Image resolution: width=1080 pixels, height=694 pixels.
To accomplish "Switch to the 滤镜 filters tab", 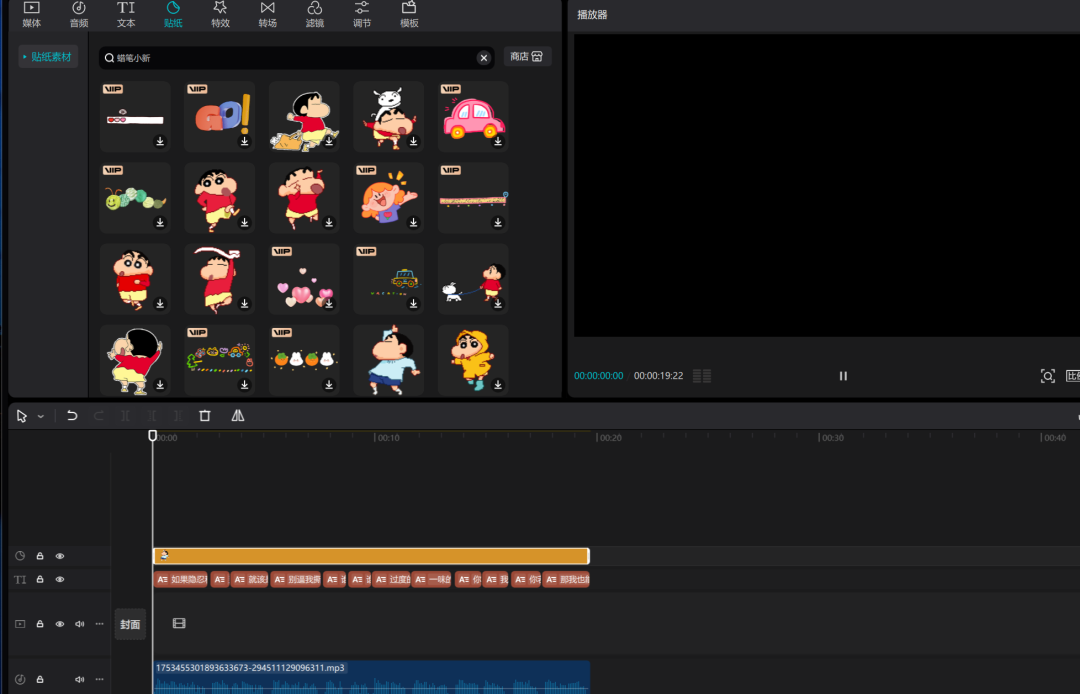I will click(315, 14).
